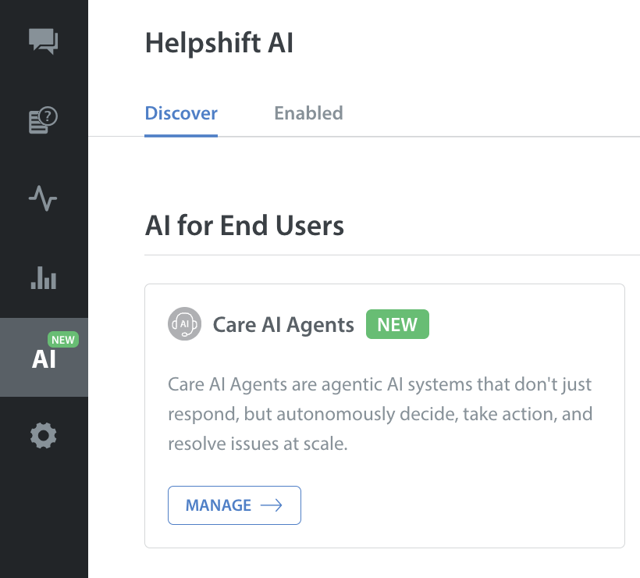Switch to the Discover tab
Viewport: 640px width, 578px height.
tap(181, 113)
